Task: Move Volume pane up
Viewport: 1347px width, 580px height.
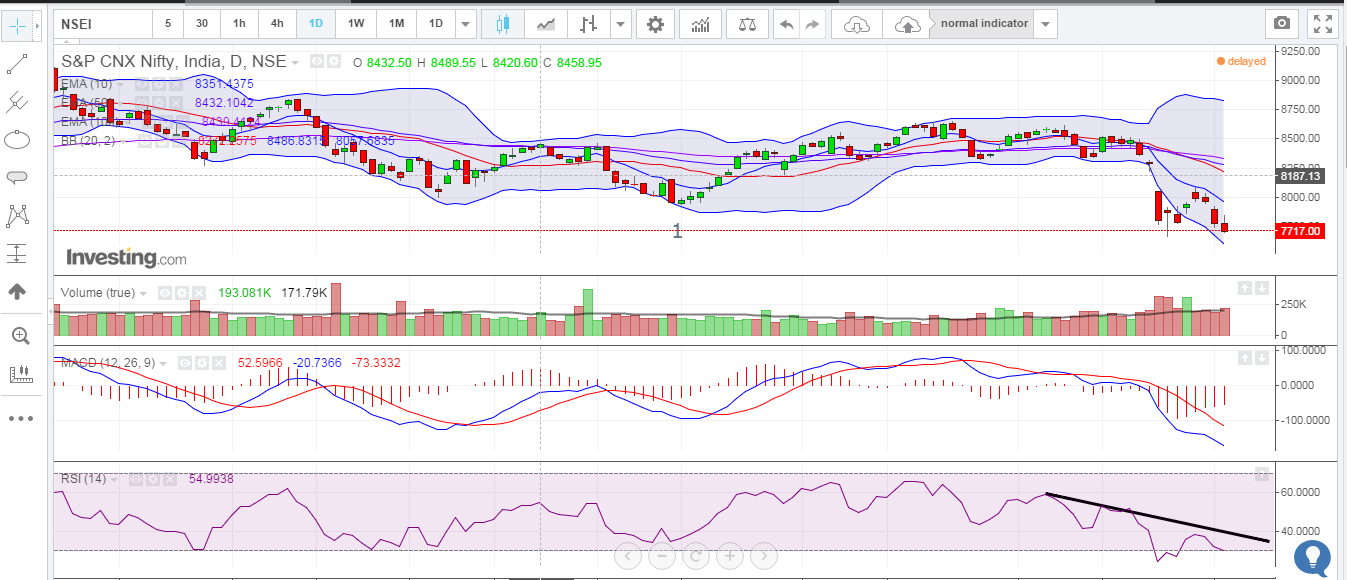Action: click(x=1244, y=288)
